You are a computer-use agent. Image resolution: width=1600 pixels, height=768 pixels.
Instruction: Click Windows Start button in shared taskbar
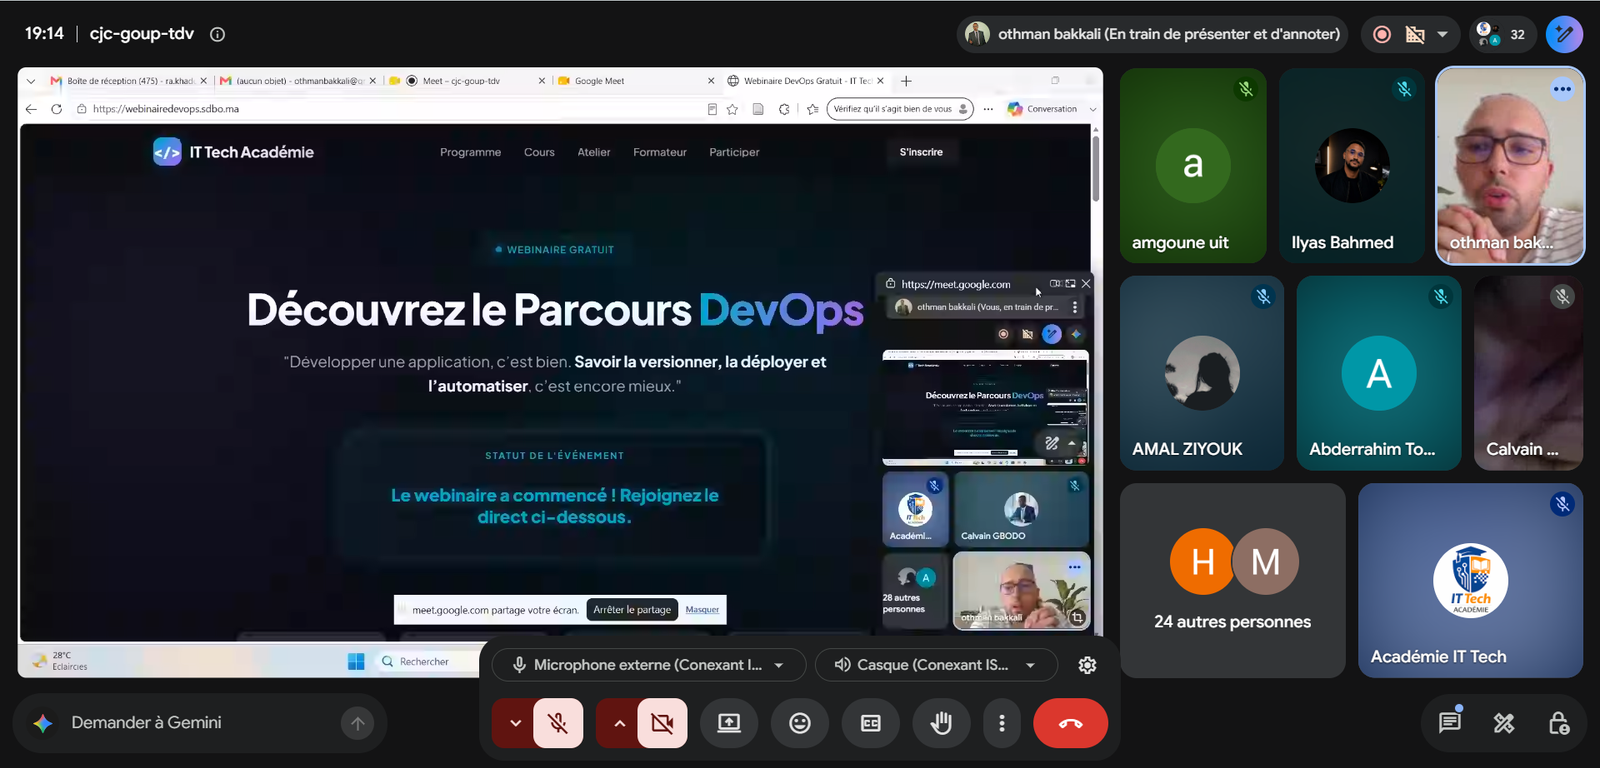[356, 661]
